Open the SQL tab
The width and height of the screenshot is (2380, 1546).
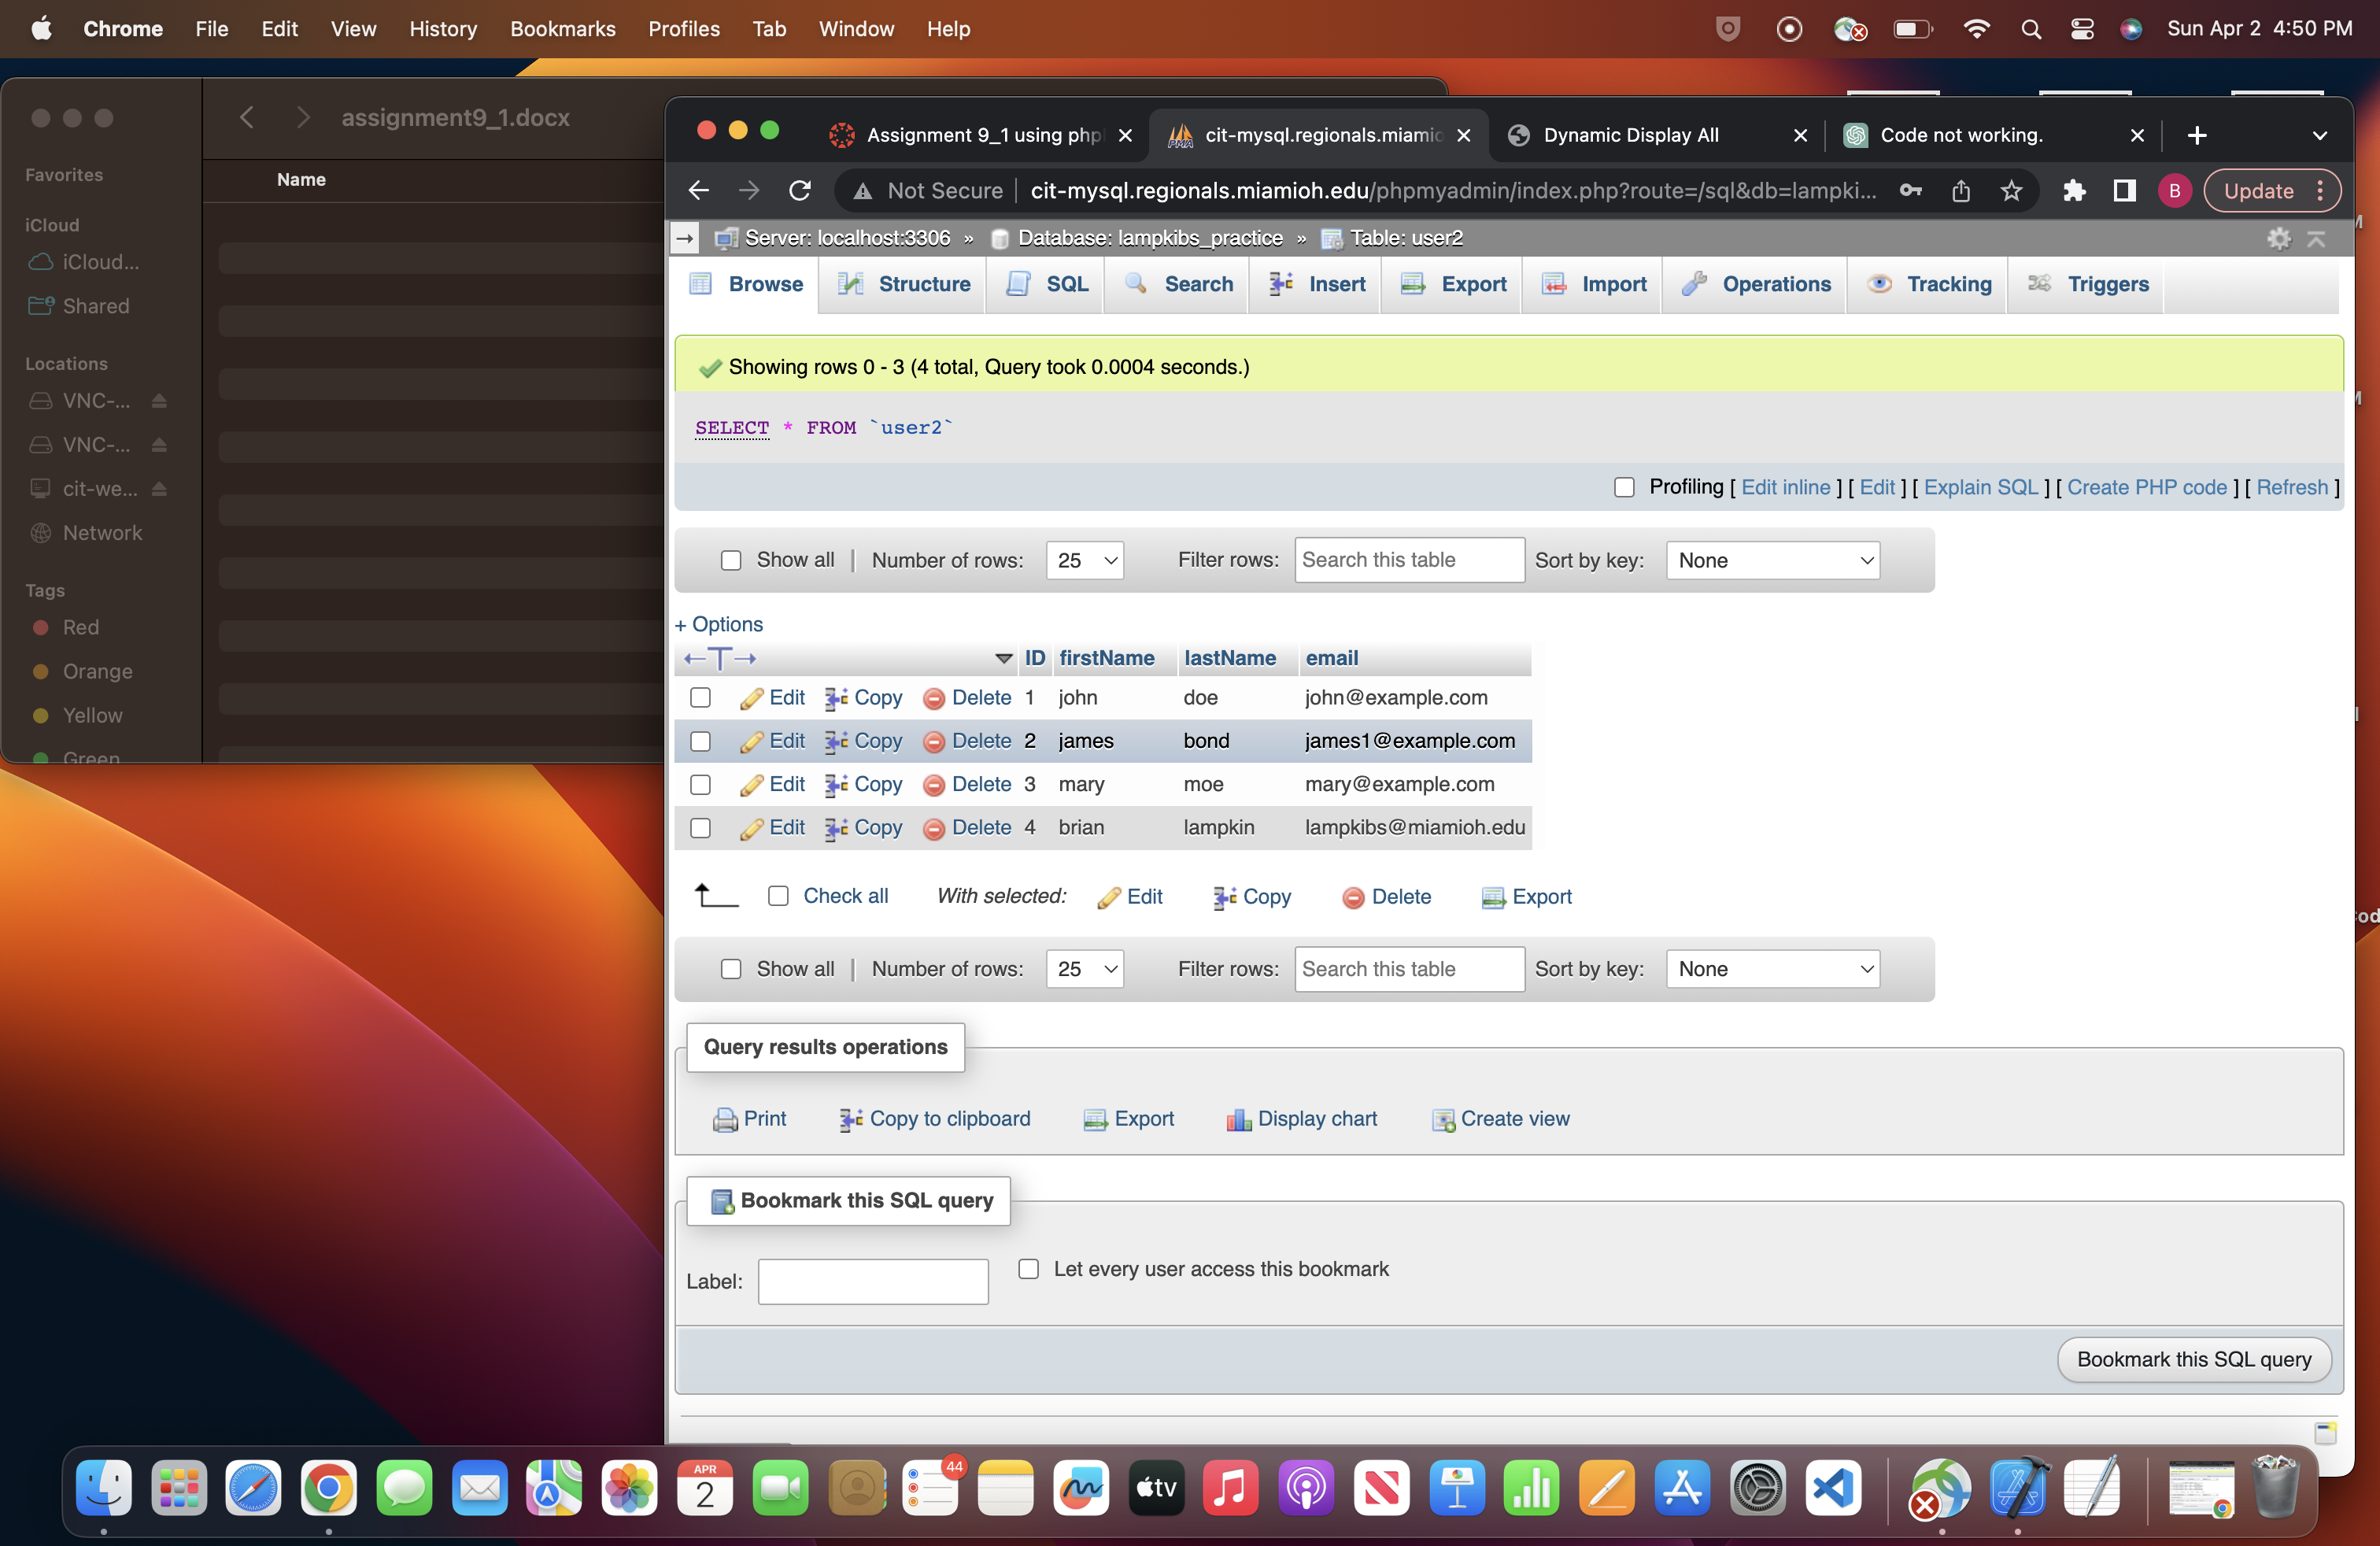click(1046, 284)
